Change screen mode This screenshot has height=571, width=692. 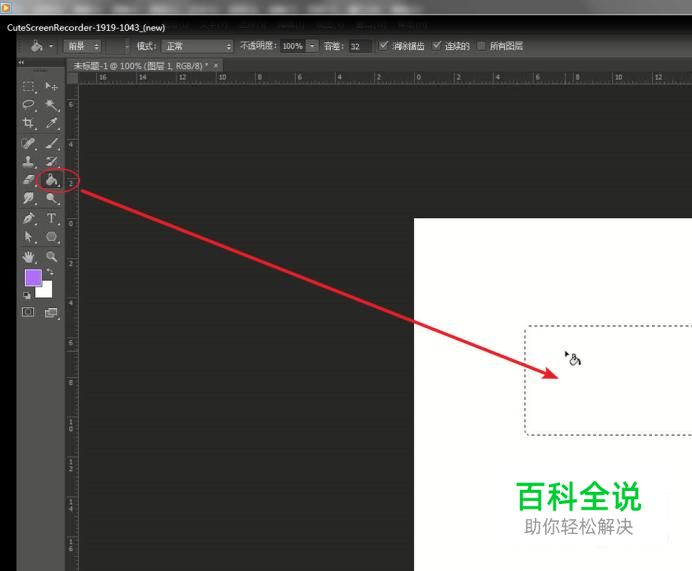pyautogui.click(x=51, y=313)
